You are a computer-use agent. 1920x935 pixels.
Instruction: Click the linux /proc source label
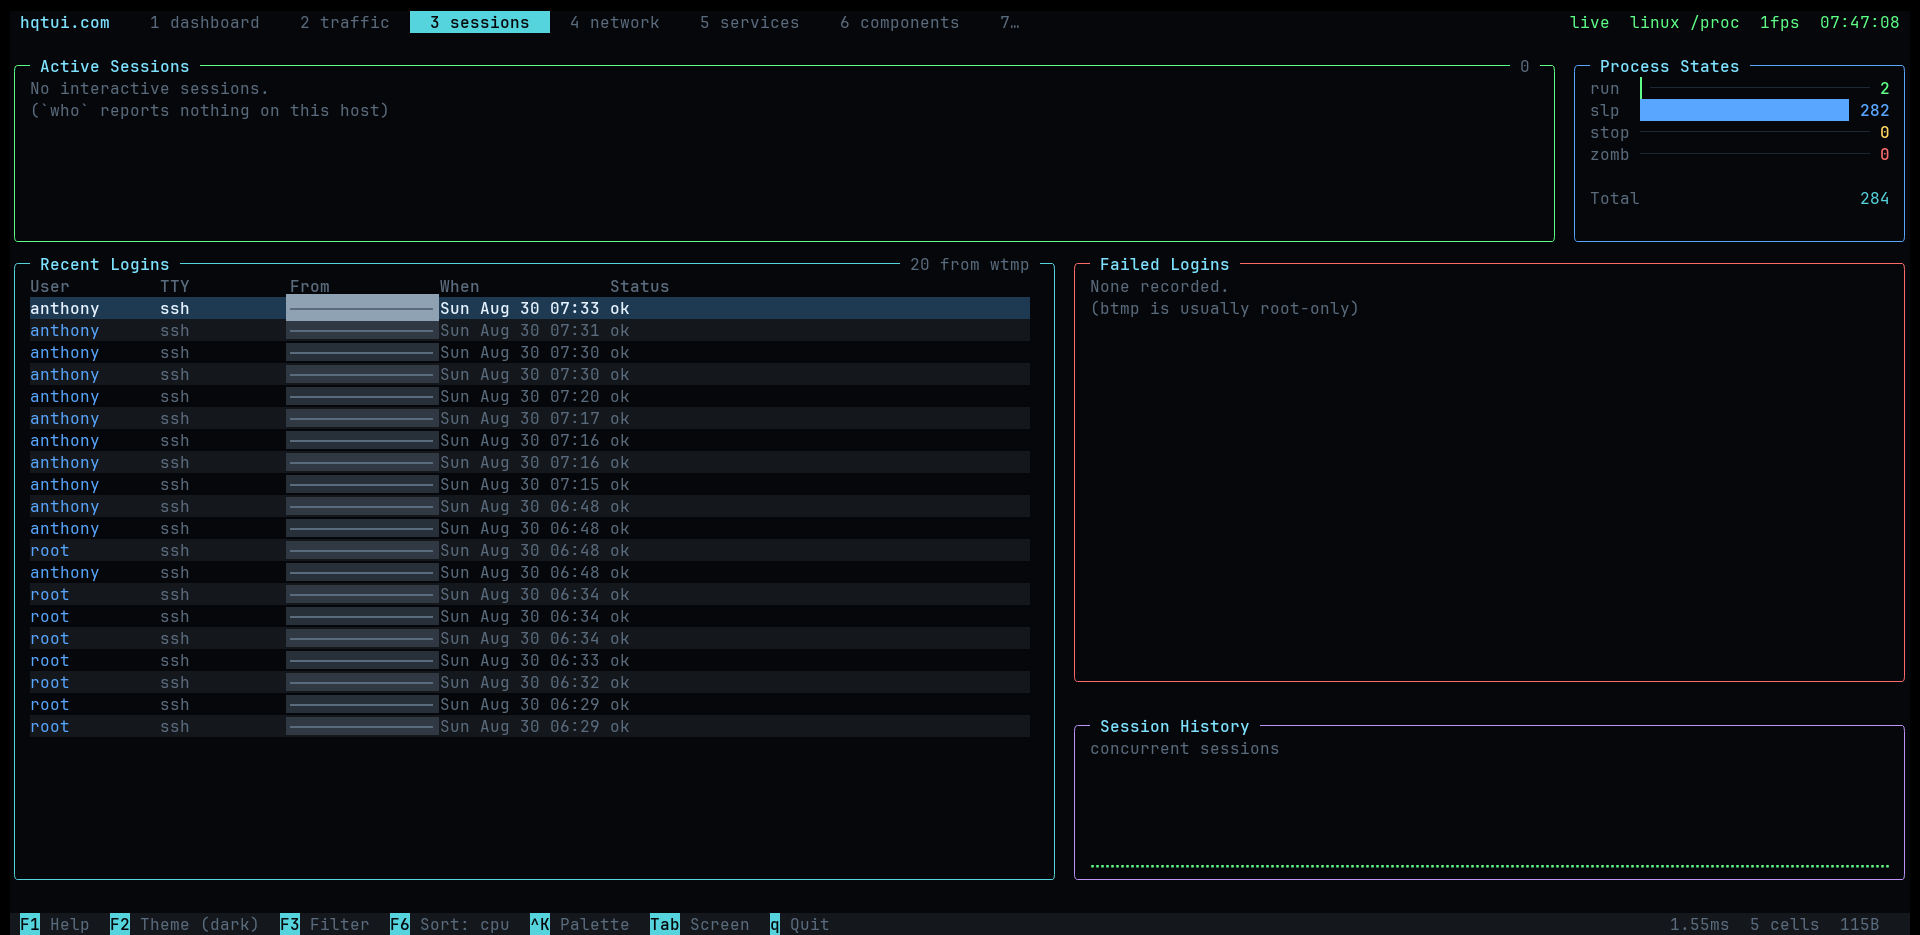click(x=1685, y=22)
